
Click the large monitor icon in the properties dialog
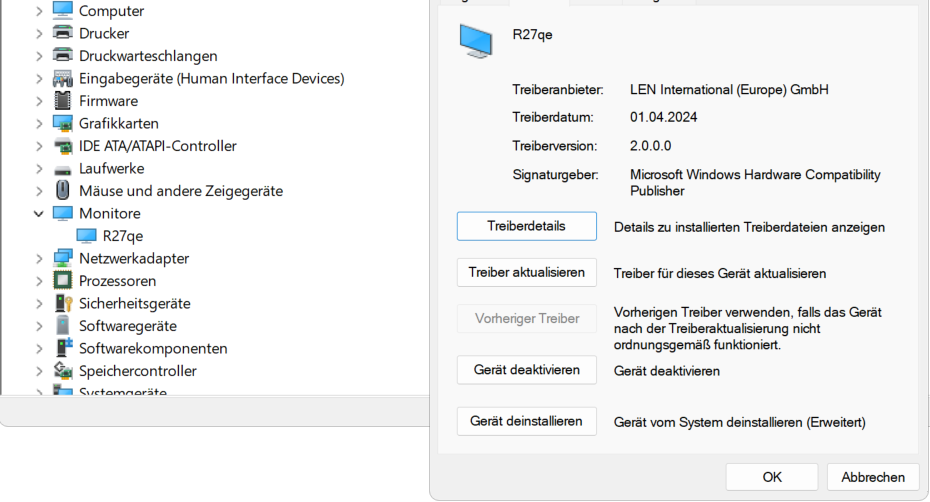(x=476, y=39)
